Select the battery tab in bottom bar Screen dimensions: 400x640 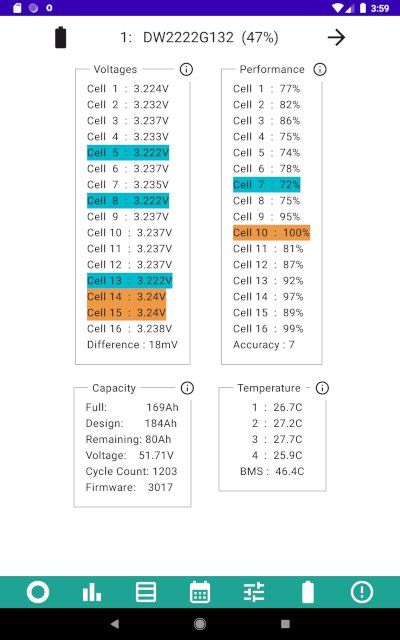coord(308,592)
